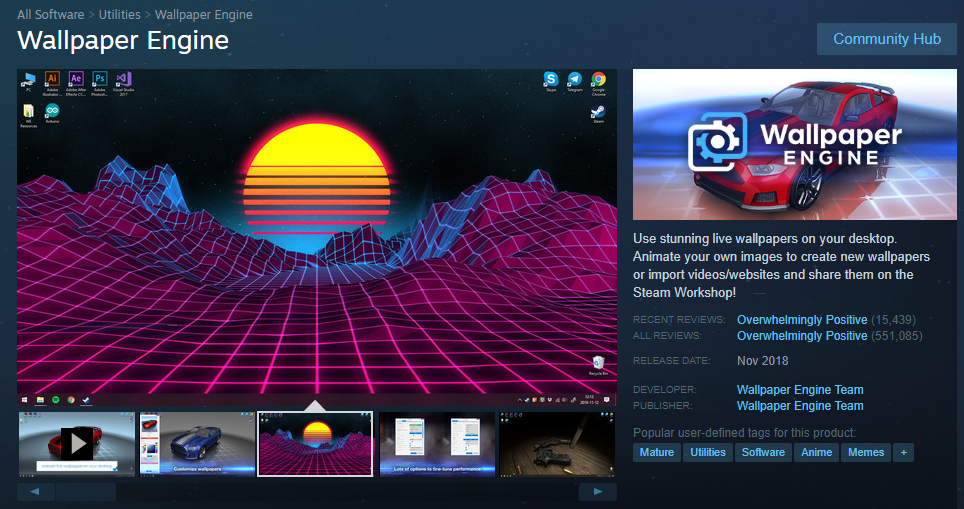This screenshot has width=964, height=509.
Task: Click the Telegram icon in the screenshot
Action: click(x=575, y=81)
